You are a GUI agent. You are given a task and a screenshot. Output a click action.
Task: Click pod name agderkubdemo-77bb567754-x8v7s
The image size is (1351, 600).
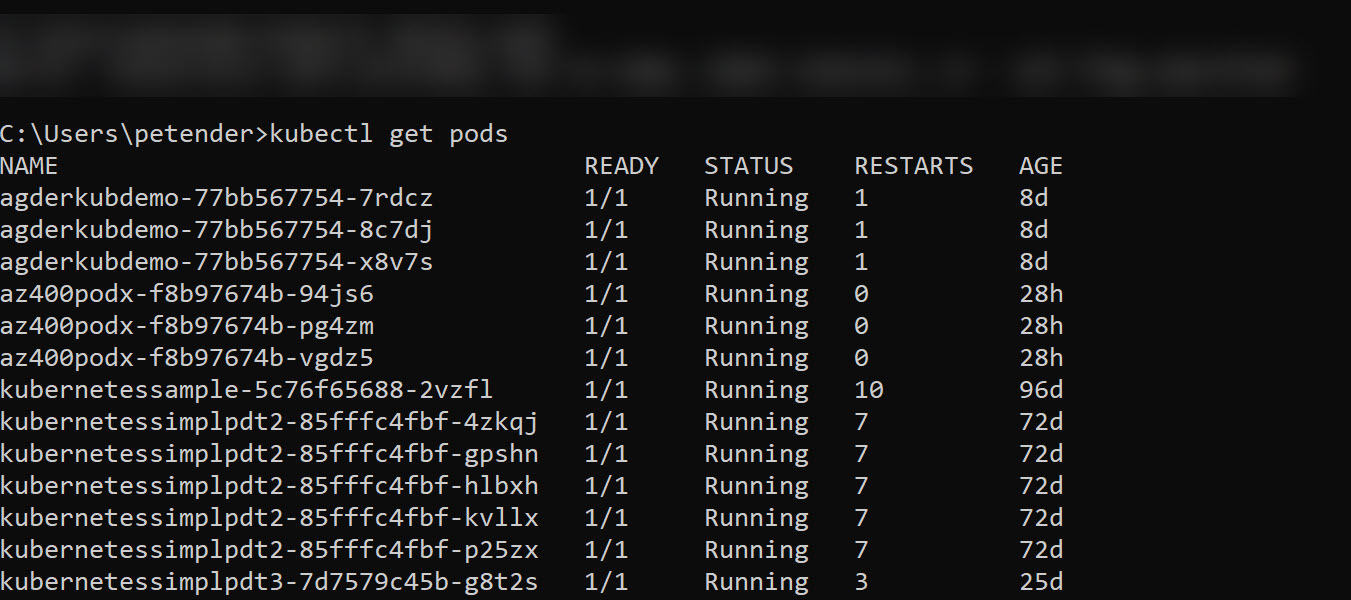click(x=216, y=262)
